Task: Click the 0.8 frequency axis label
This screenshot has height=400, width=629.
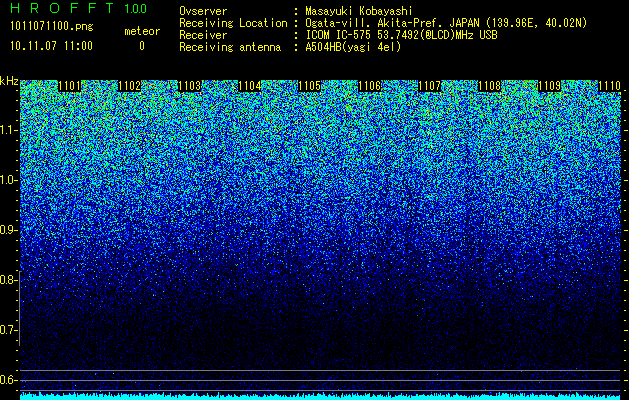Action: 7,280
